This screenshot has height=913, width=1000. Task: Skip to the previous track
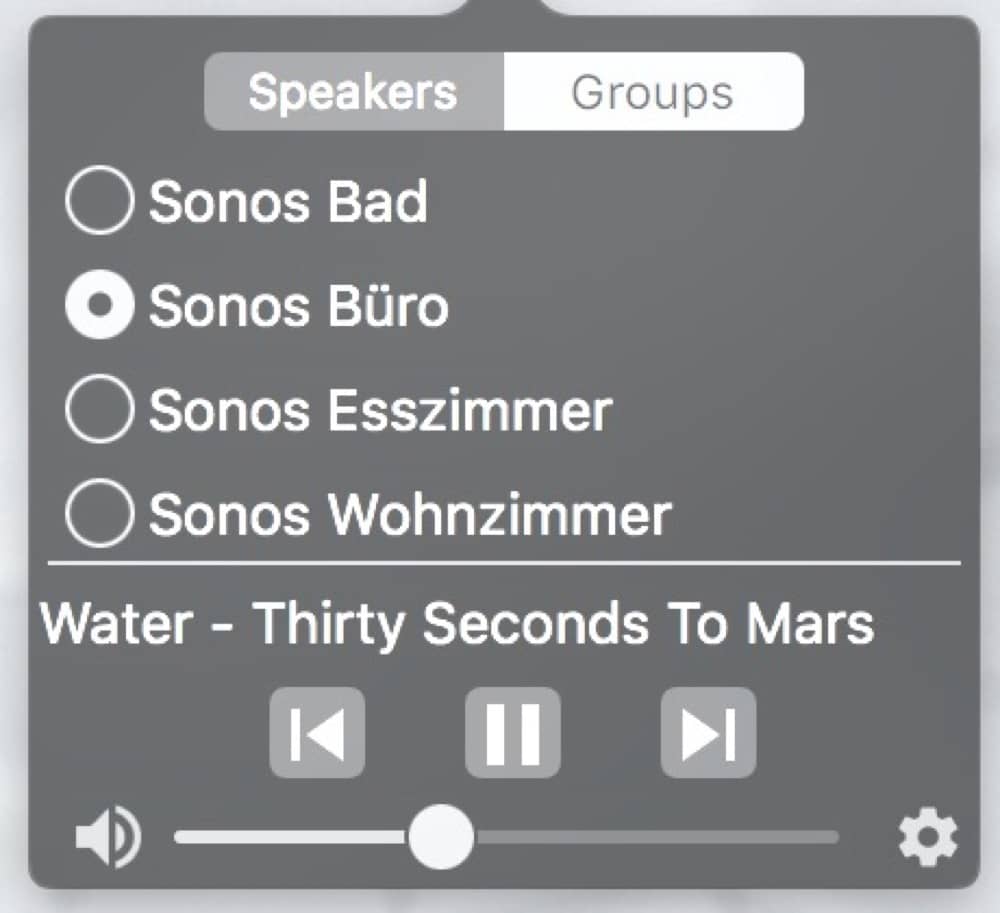click(x=317, y=733)
